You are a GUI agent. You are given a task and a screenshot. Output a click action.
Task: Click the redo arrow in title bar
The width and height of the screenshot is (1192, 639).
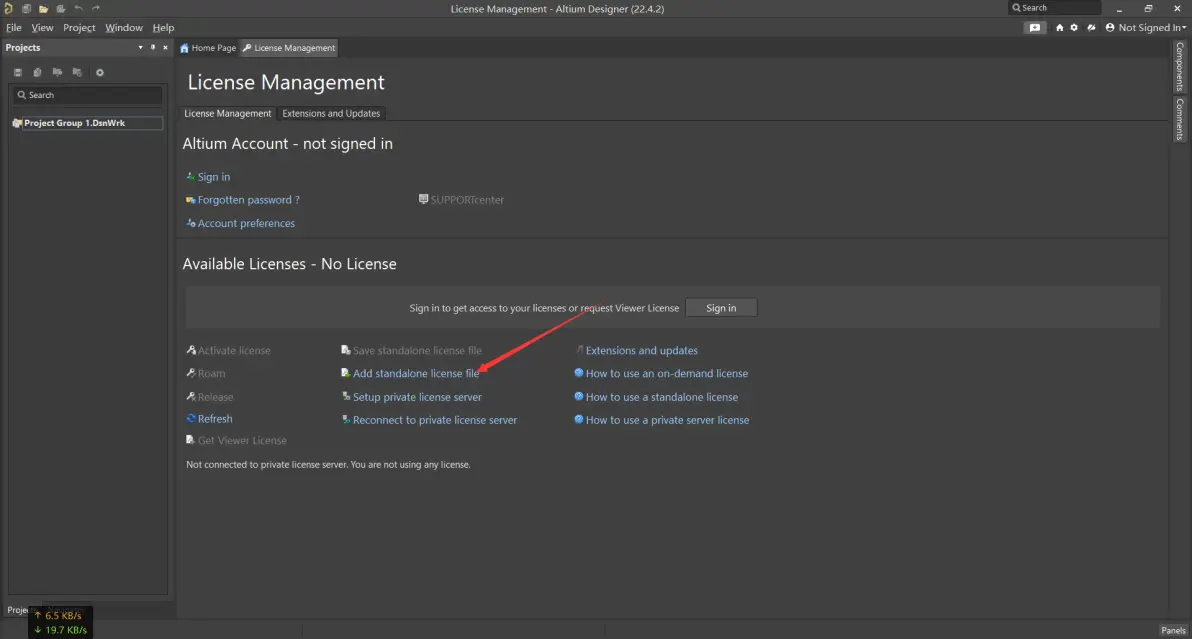point(96,8)
